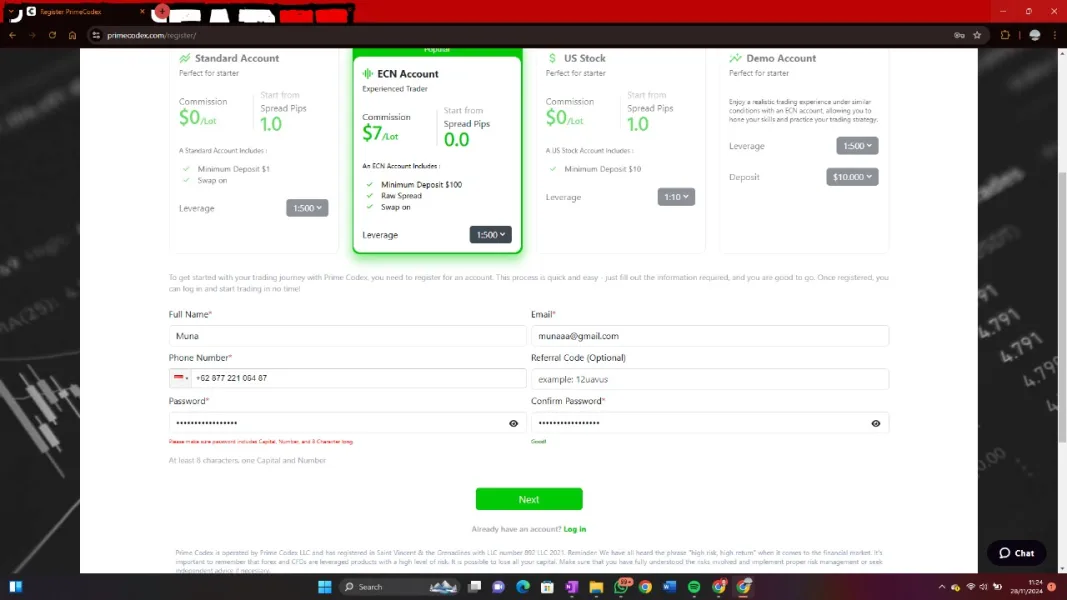Select the Standard Account card
This screenshot has width=1067, height=600.
[254, 150]
